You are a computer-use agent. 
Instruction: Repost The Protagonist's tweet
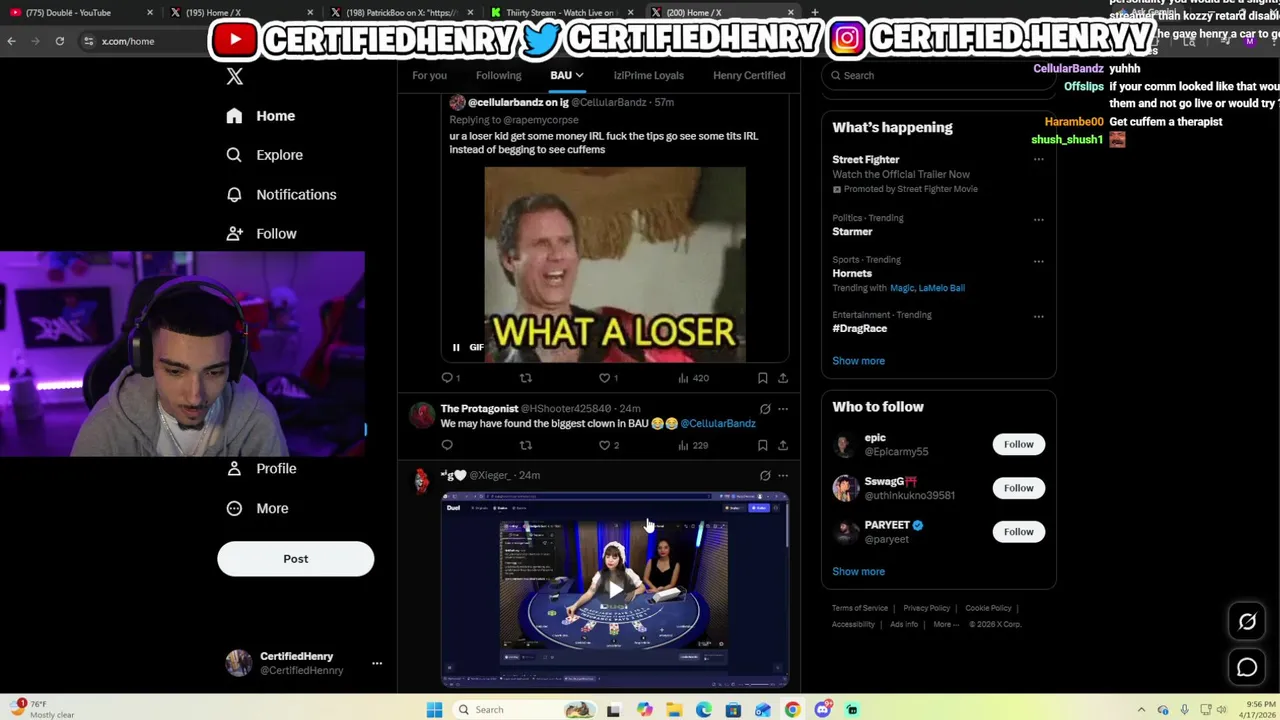526,446
